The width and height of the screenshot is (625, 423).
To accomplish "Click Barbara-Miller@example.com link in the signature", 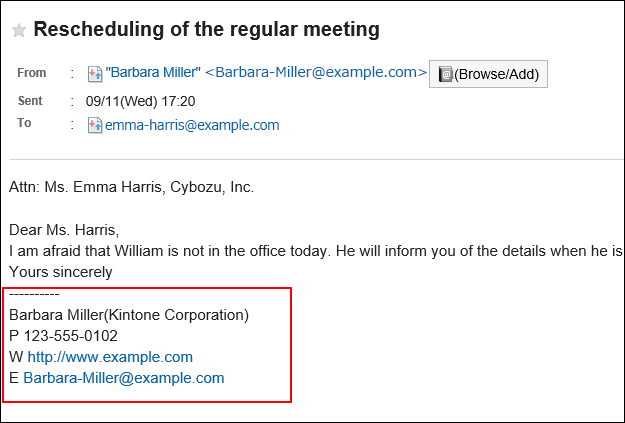I will click(x=124, y=378).
